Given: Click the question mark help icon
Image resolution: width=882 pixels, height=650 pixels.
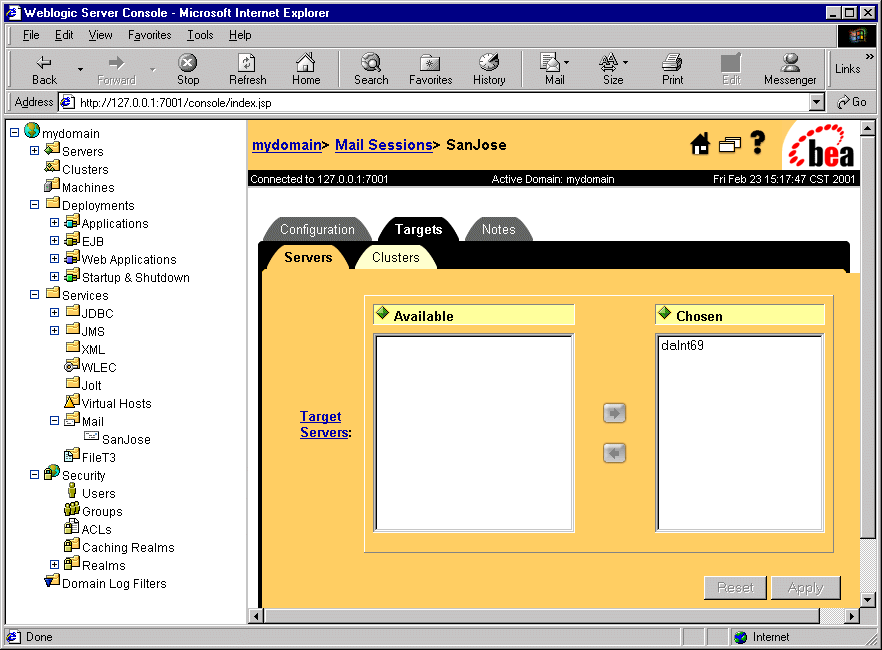Looking at the screenshot, I should coord(758,143).
